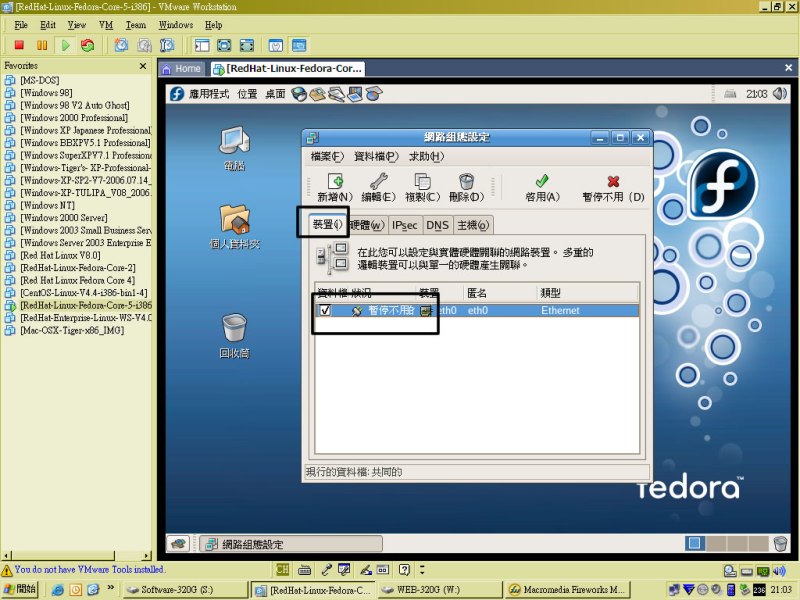Select [Mac-OSX-Tiger-x86_IMG] favorite
This screenshot has width=800, height=600.
coord(71,330)
